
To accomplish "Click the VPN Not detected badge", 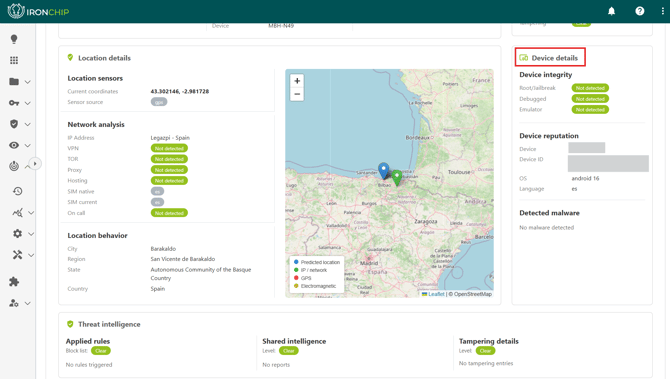I will coord(169,148).
